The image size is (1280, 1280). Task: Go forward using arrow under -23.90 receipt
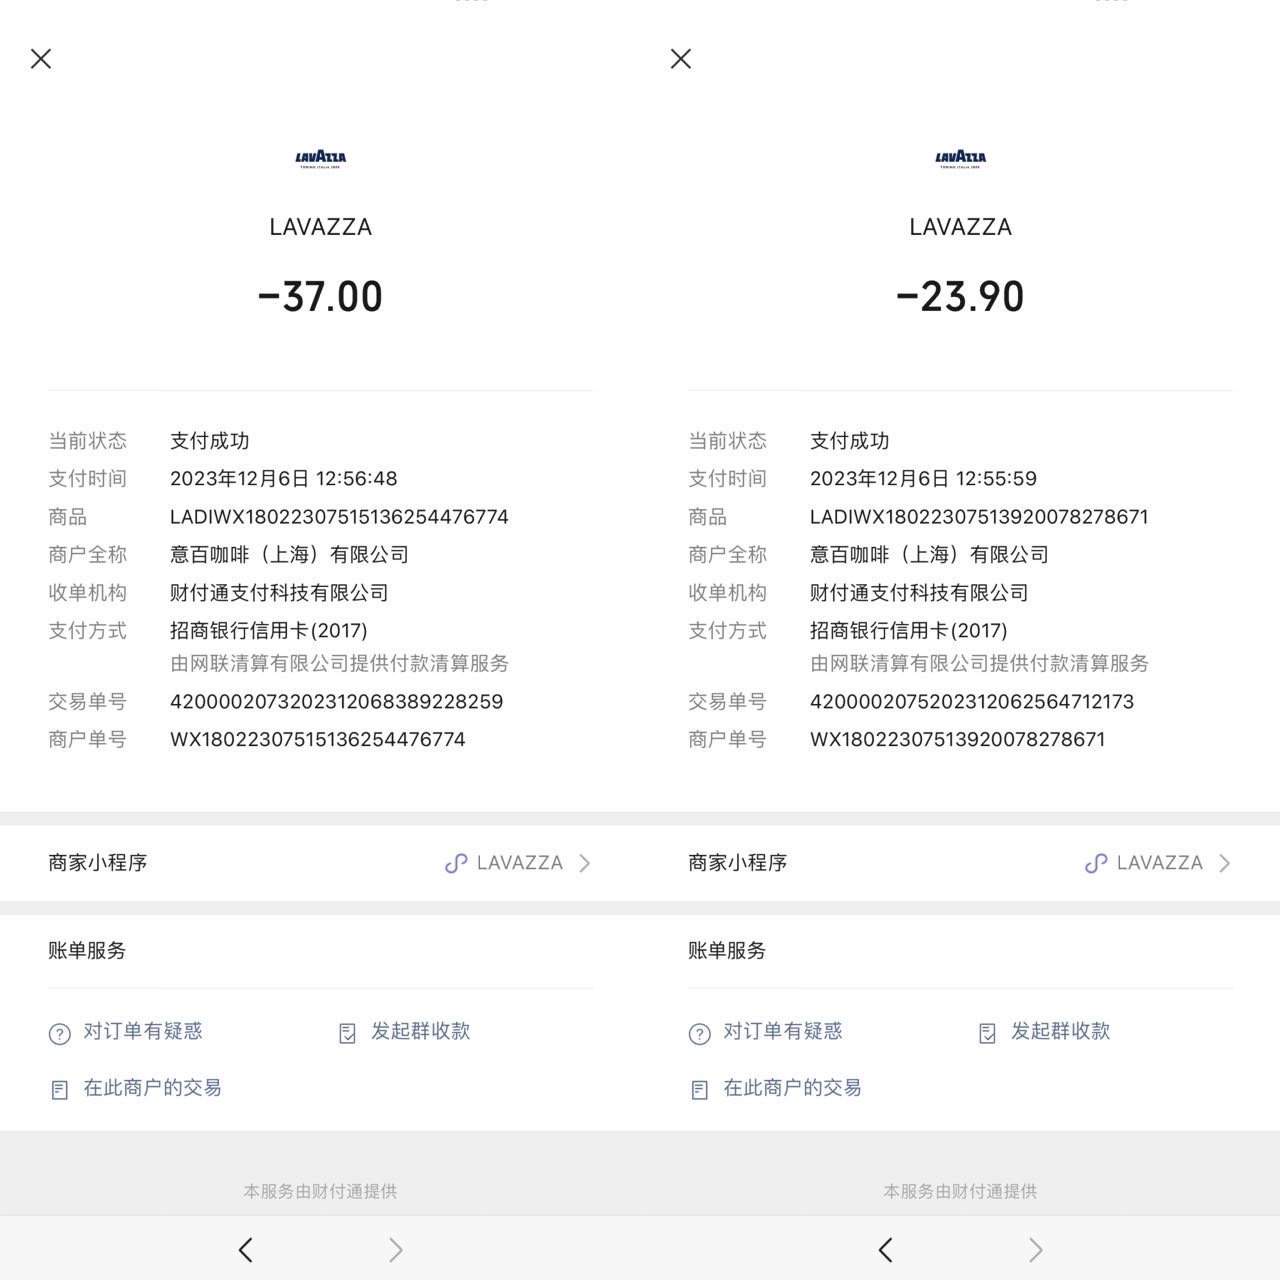[x=1036, y=1249]
